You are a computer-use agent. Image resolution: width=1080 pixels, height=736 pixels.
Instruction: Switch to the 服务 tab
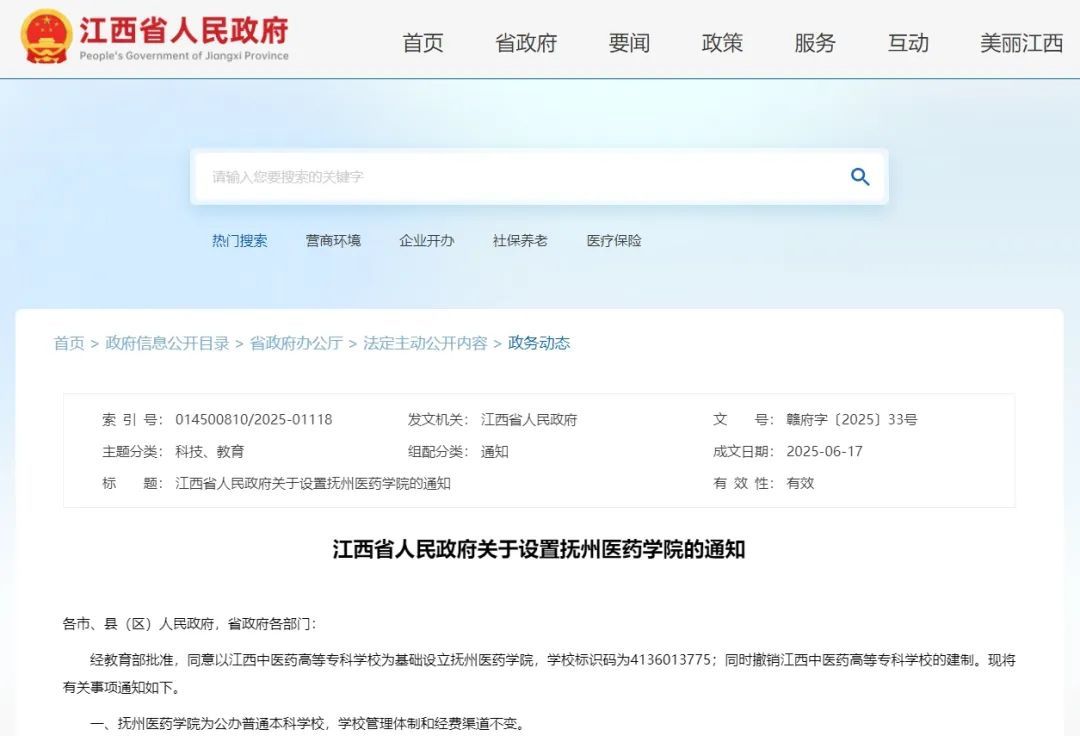click(815, 43)
